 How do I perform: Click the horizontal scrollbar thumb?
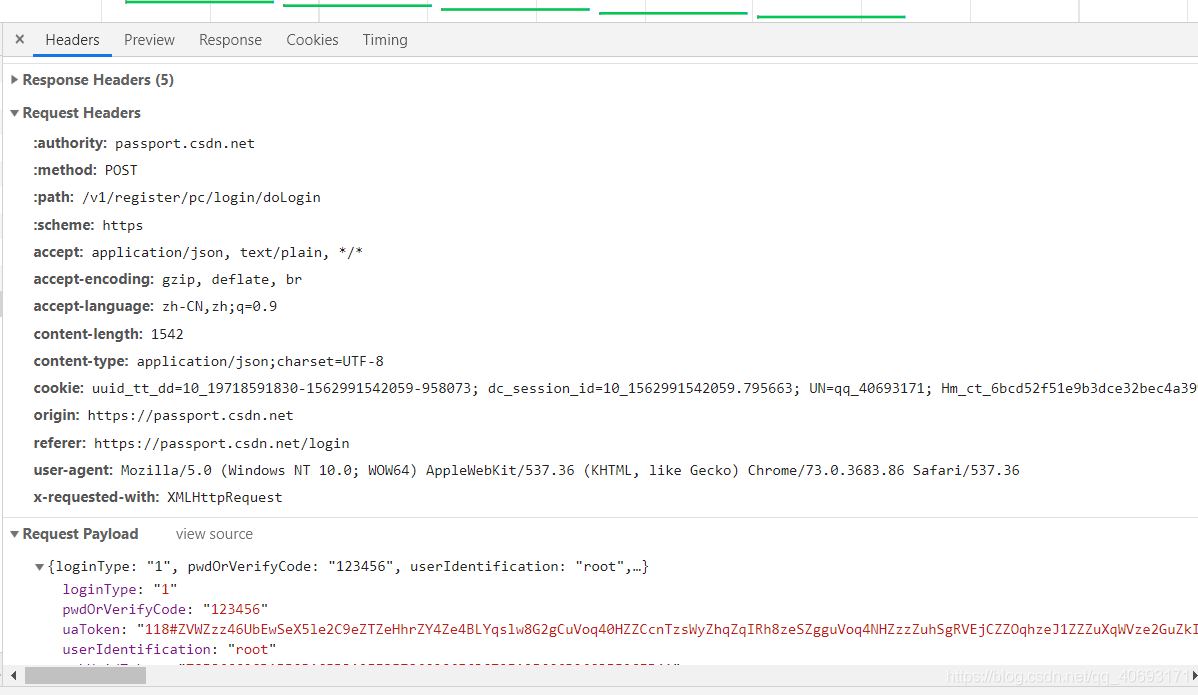pyautogui.click(x=85, y=676)
